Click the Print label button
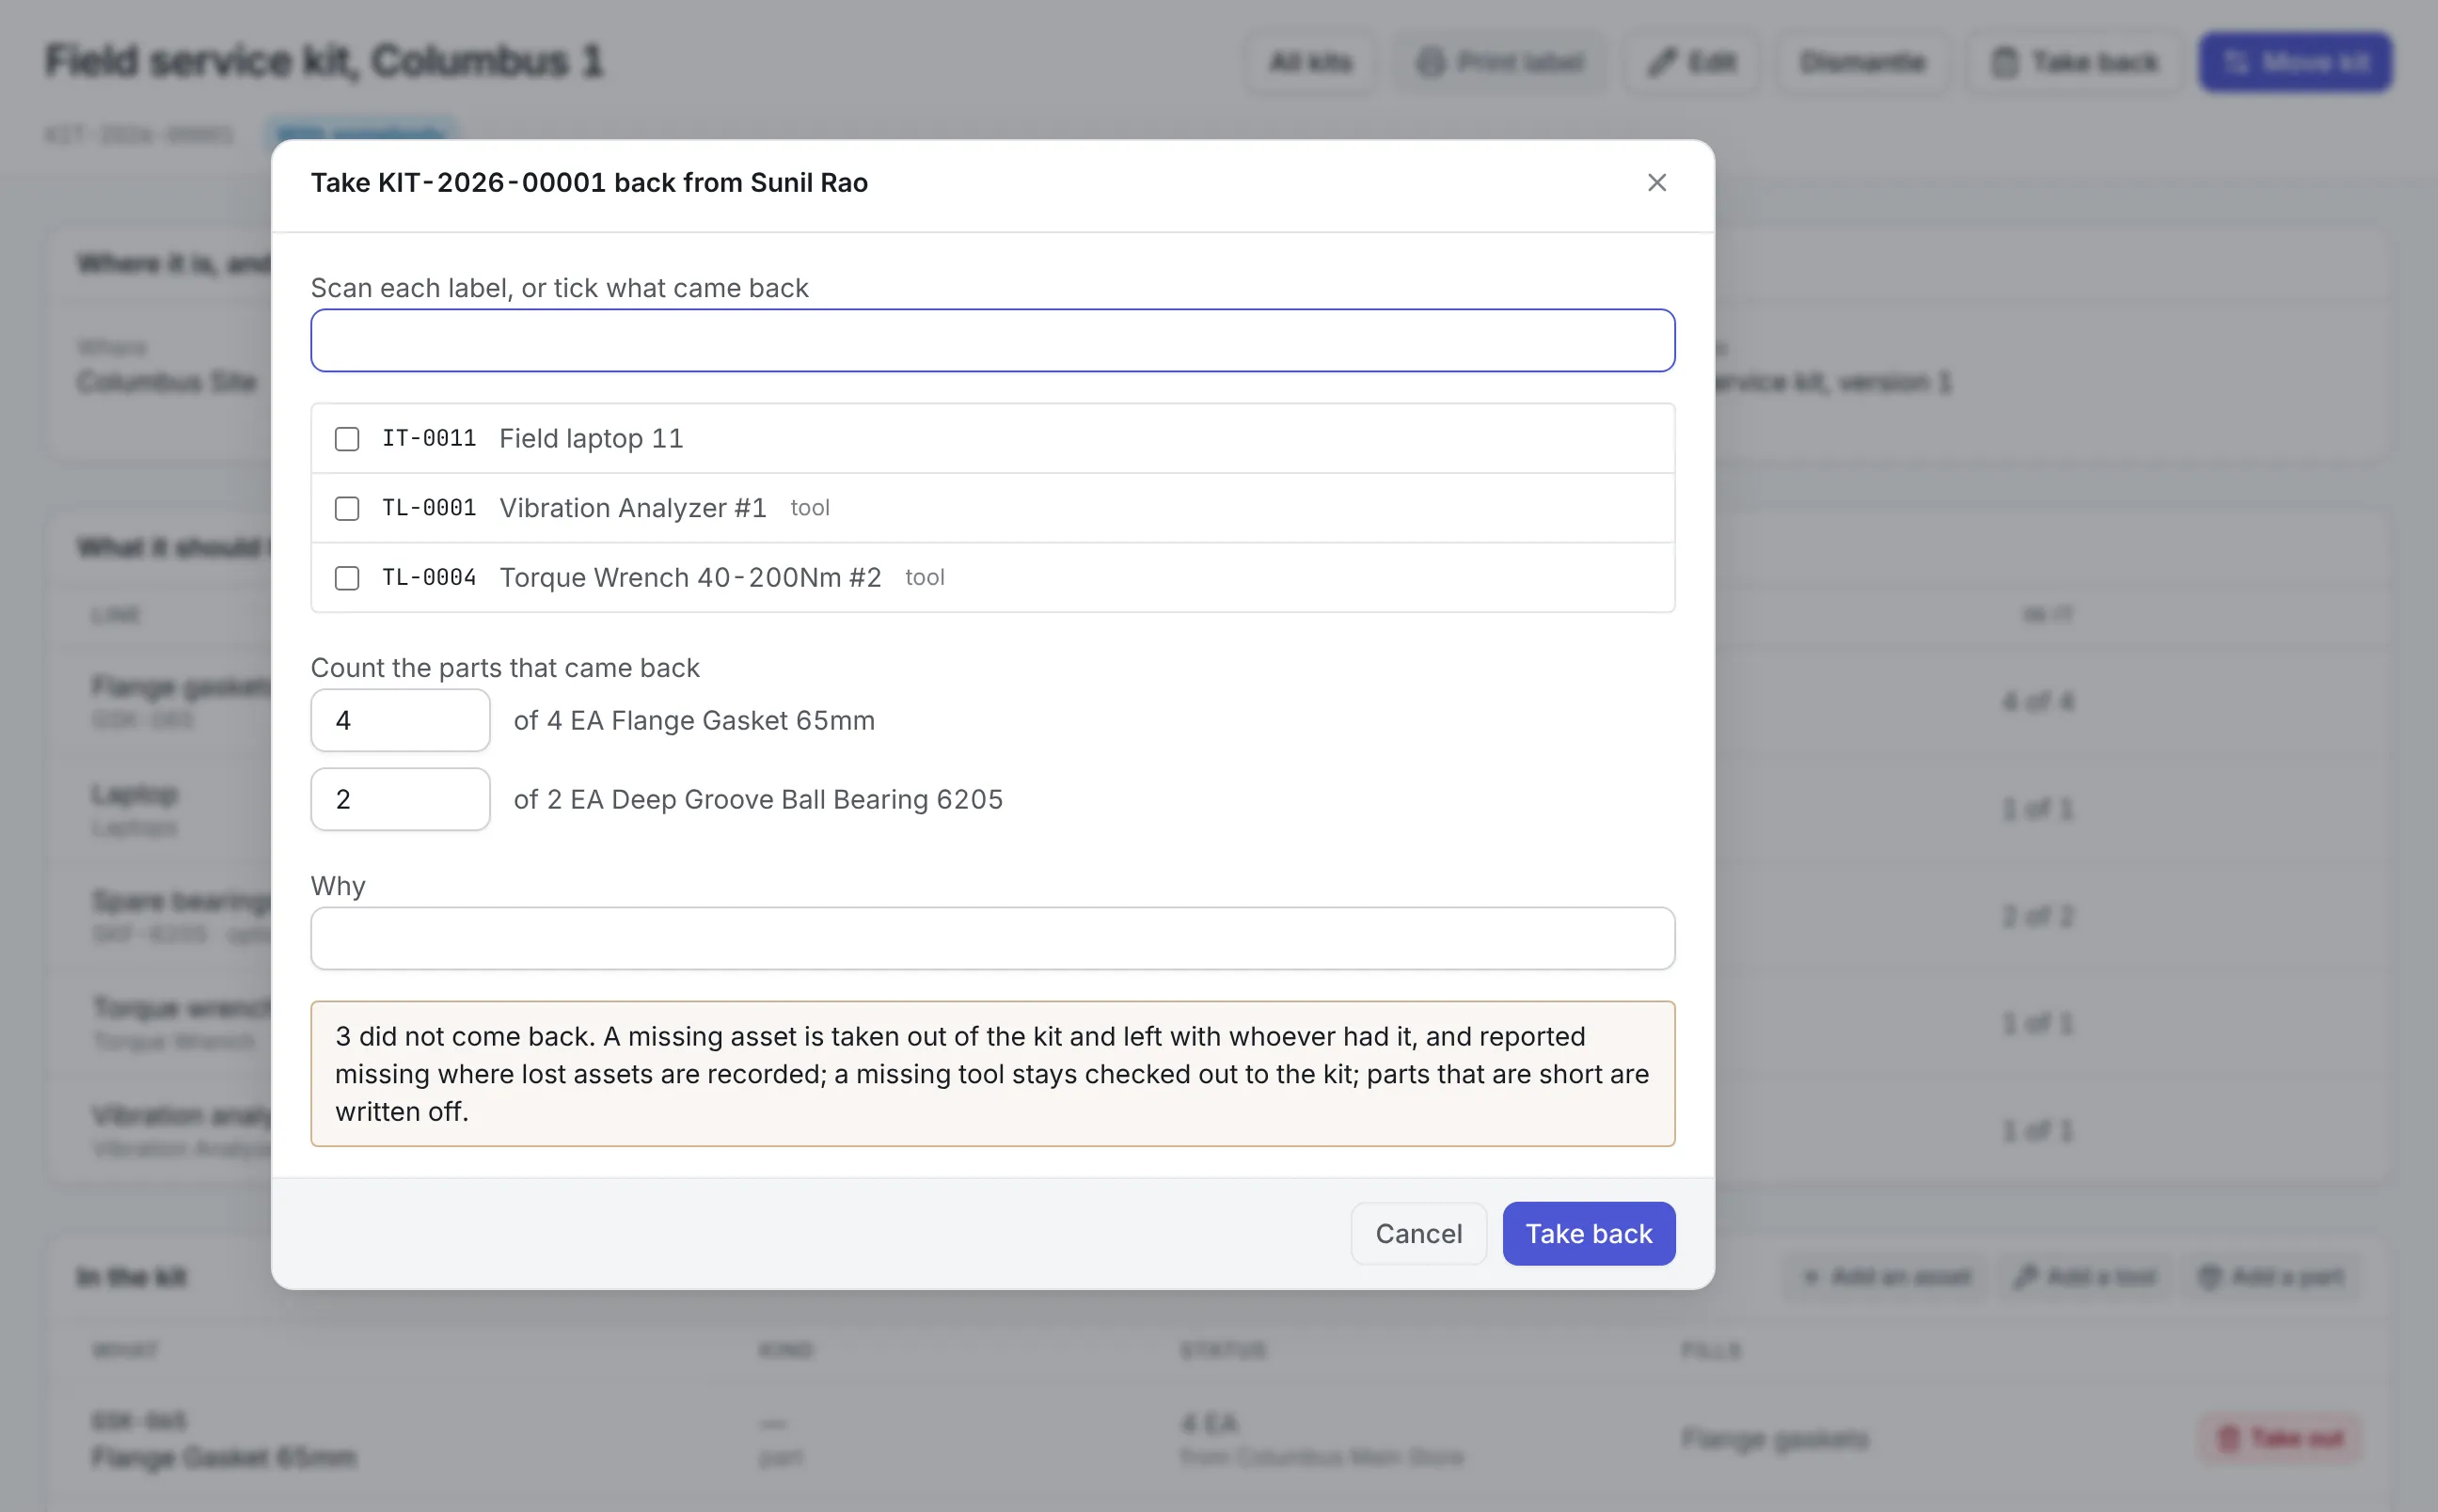This screenshot has height=1512, width=2438. (x=1500, y=62)
